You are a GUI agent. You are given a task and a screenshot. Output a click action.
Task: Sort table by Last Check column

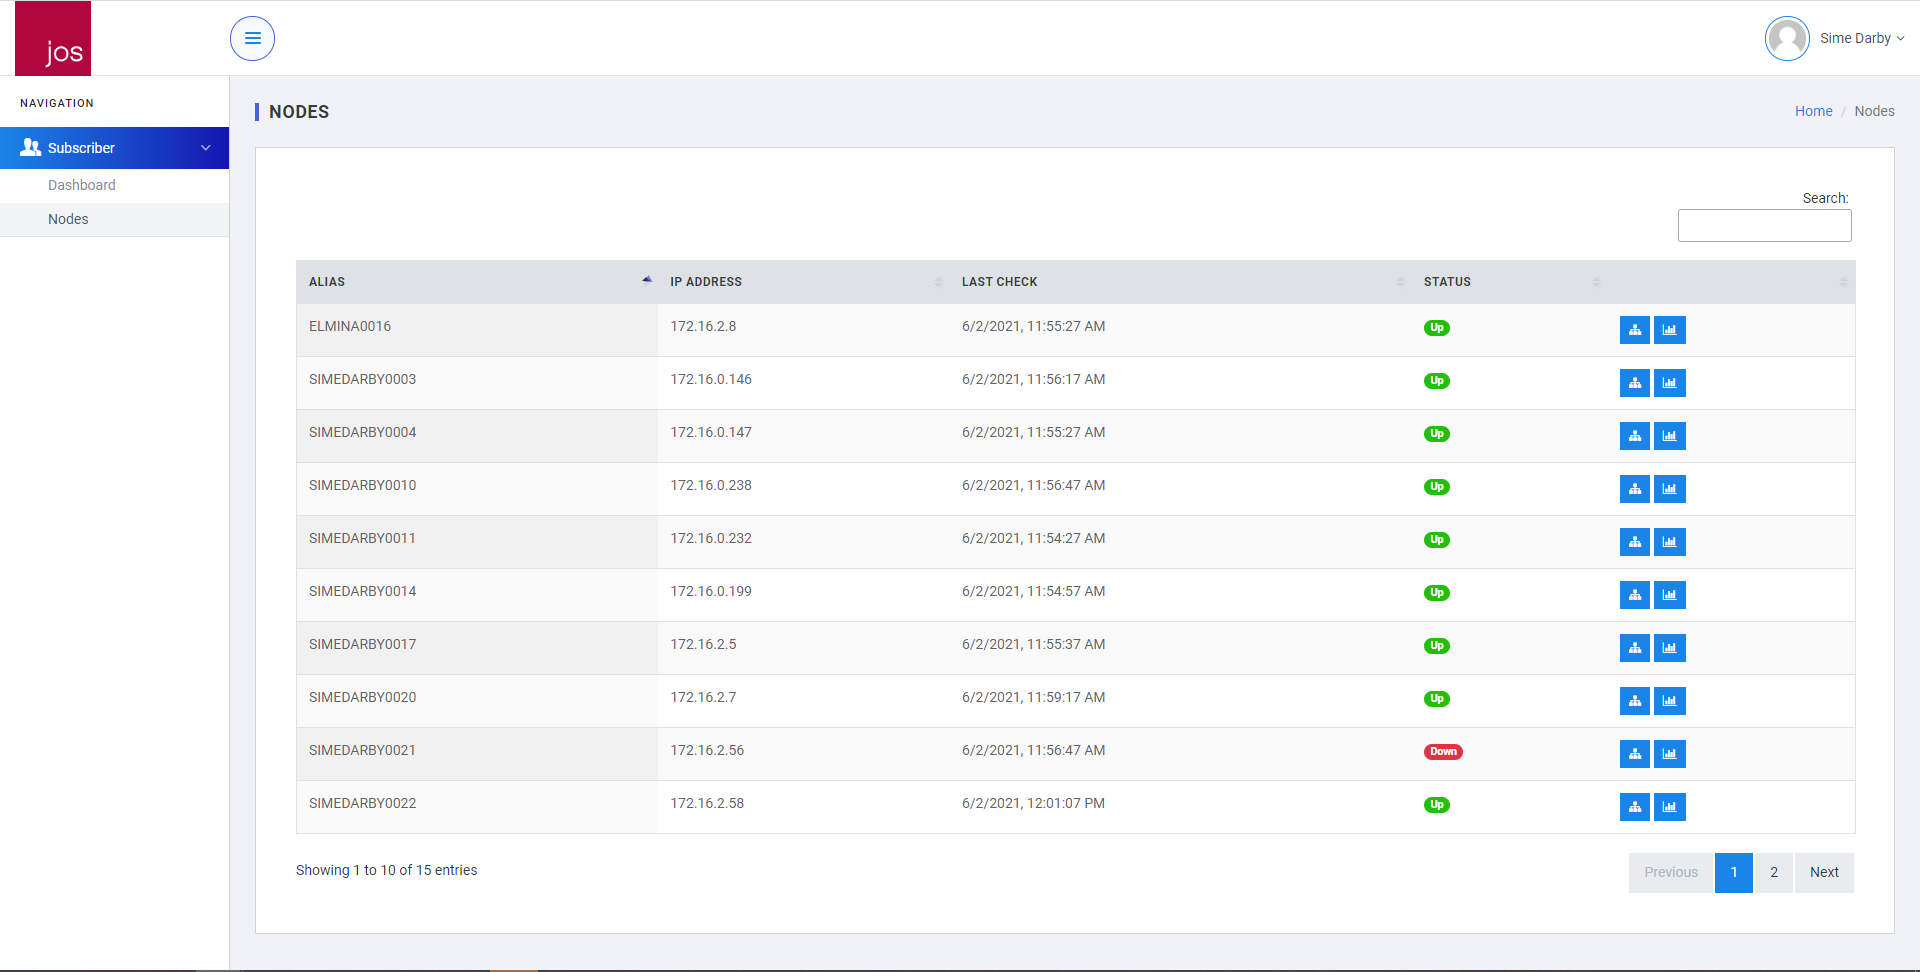(x=1180, y=282)
